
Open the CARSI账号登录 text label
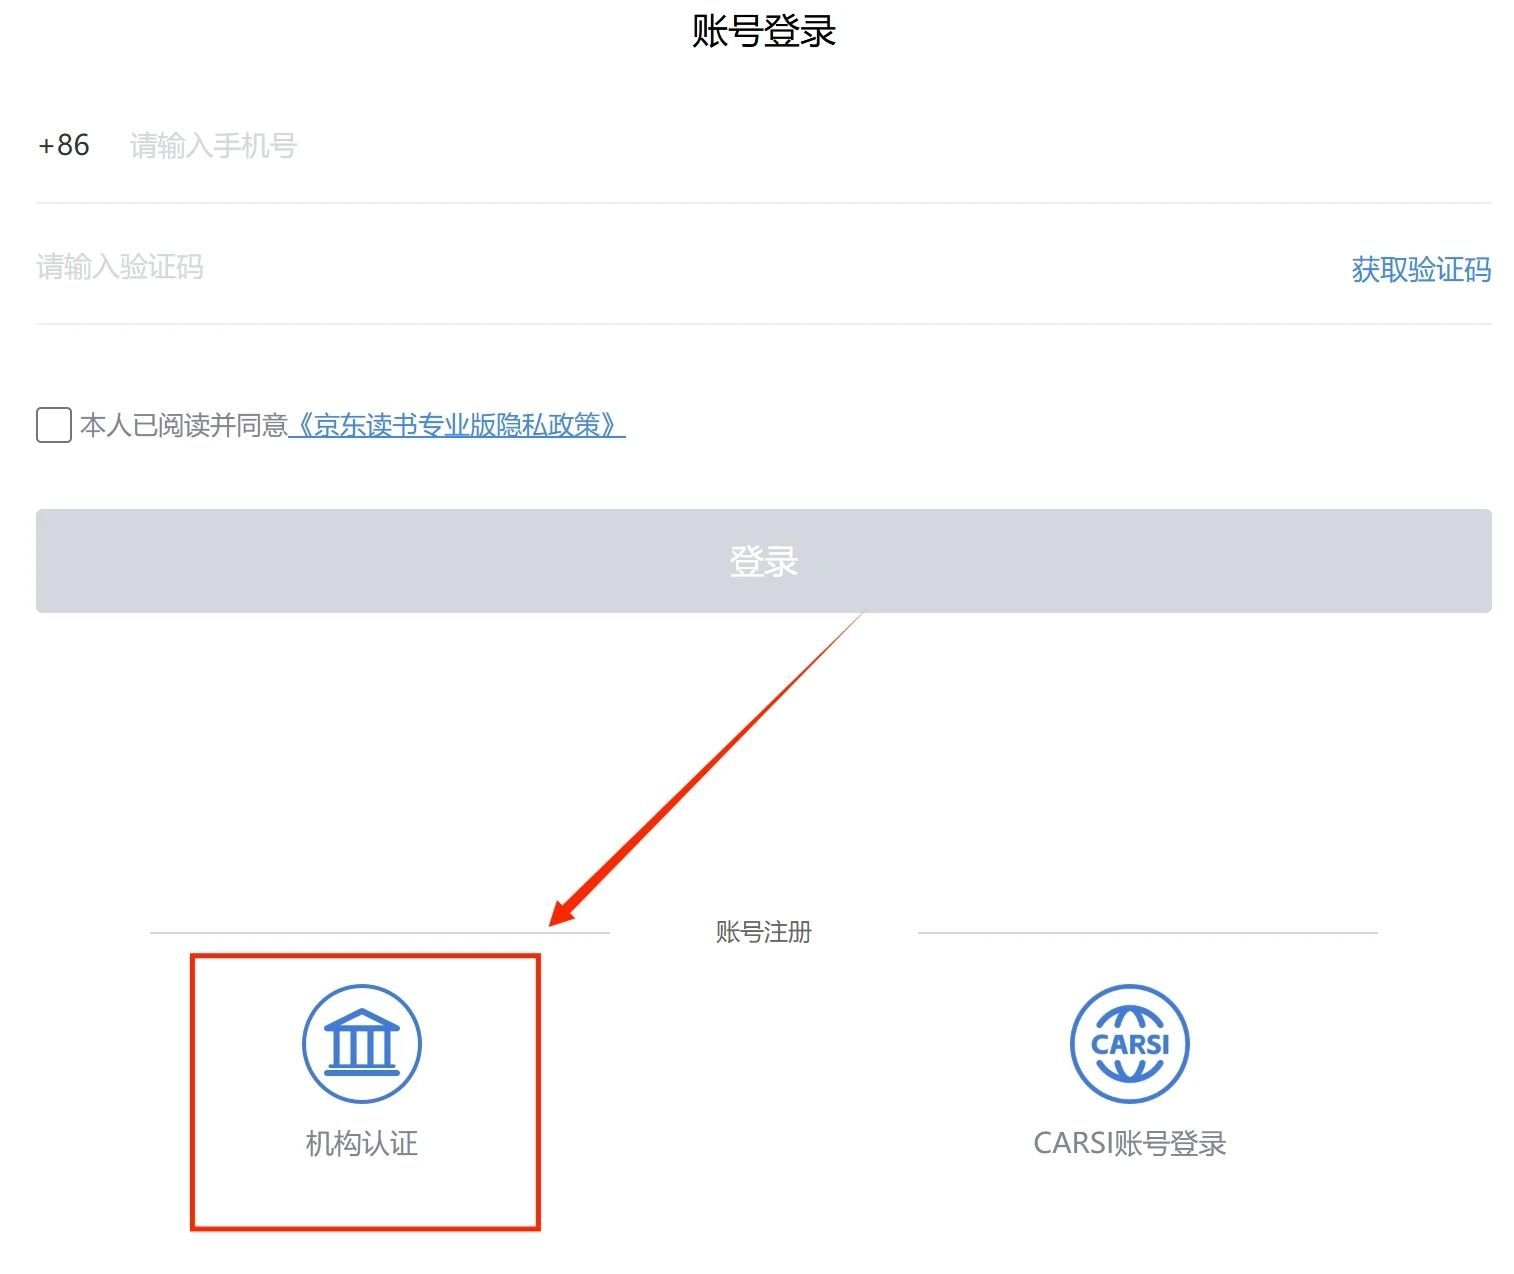pyautogui.click(x=1129, y=1143)
